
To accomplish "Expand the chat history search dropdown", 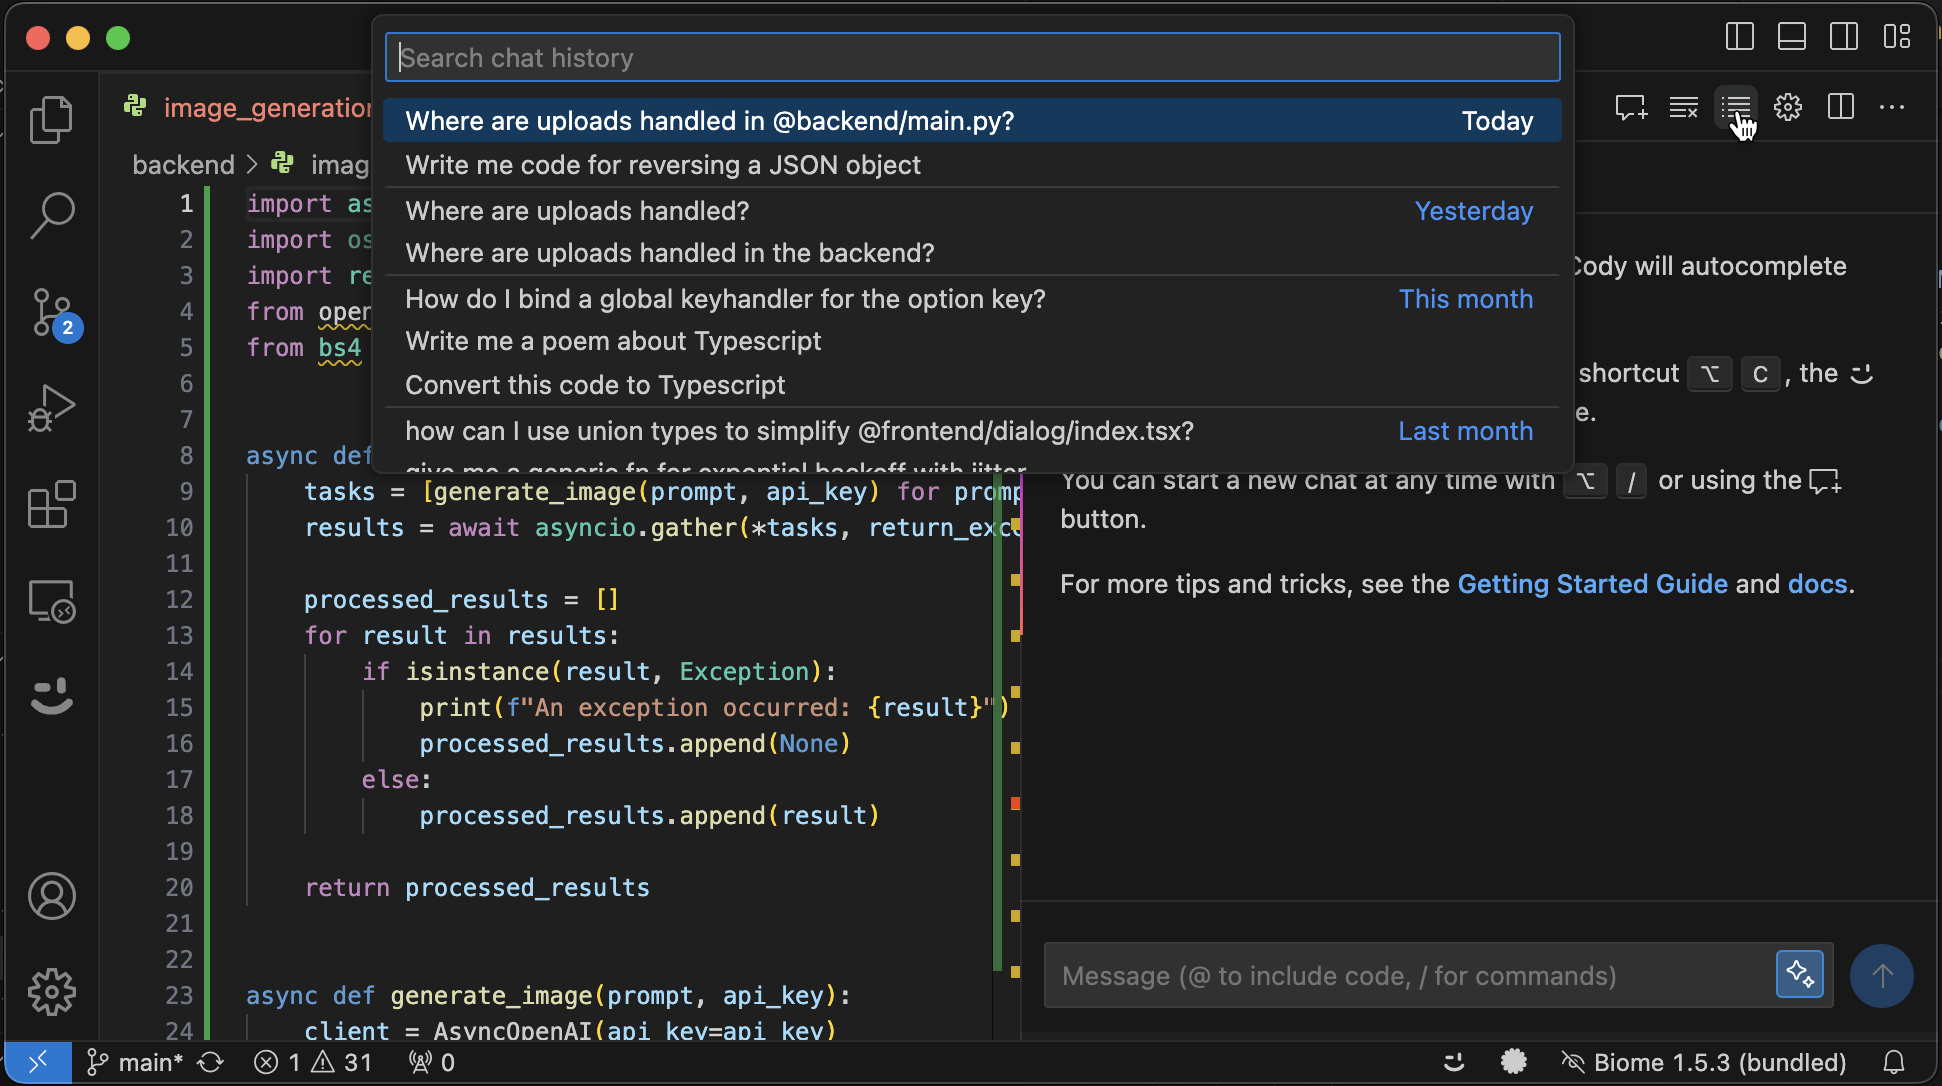I will [x=1737, y=107].
